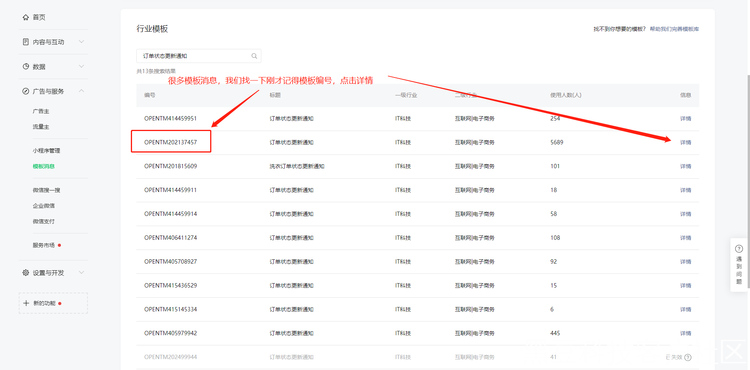Click the template code OPENTM406411274
Image resolution: width=750 pixels, height=370 pixels.
click(x=170, y=238)
